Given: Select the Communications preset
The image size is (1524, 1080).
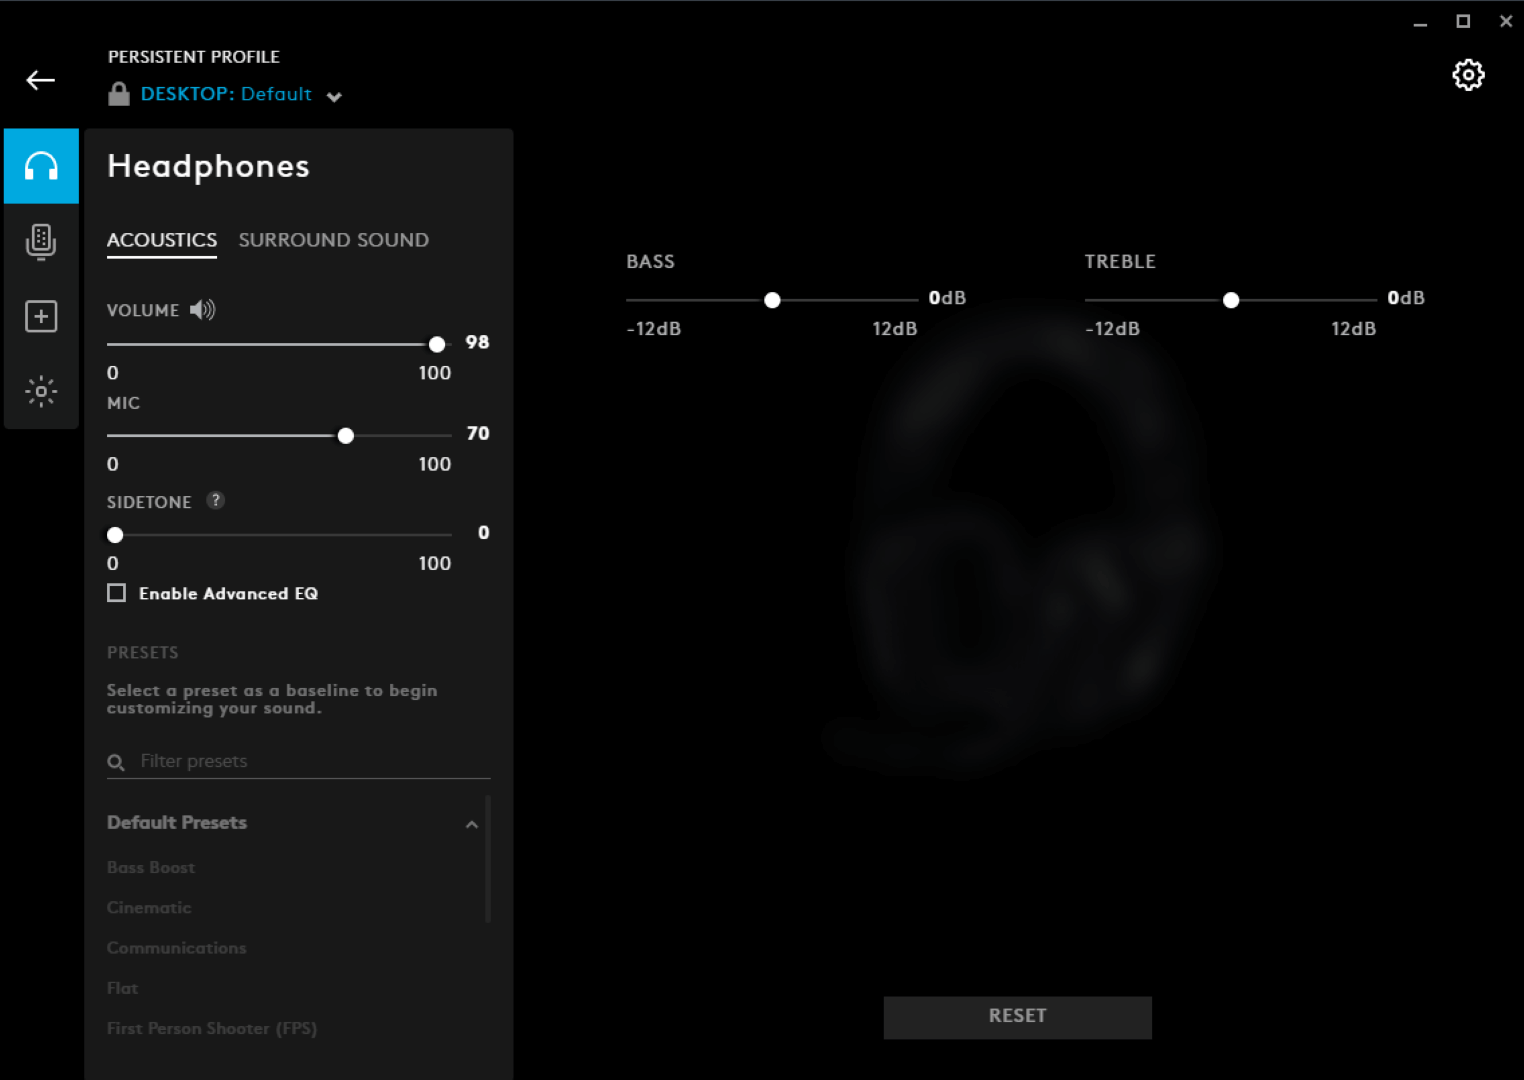Looking at the screenshot, I should [x=176, y=947].
